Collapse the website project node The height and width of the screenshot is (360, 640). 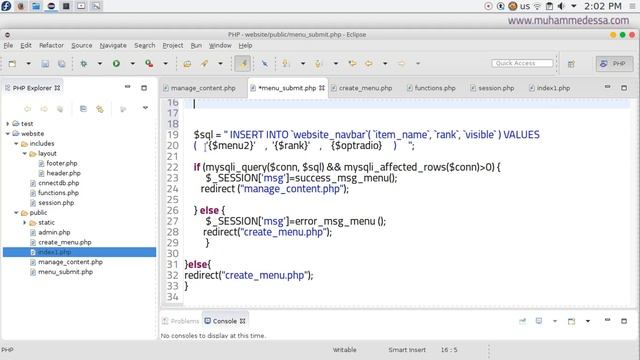(8, 133)
